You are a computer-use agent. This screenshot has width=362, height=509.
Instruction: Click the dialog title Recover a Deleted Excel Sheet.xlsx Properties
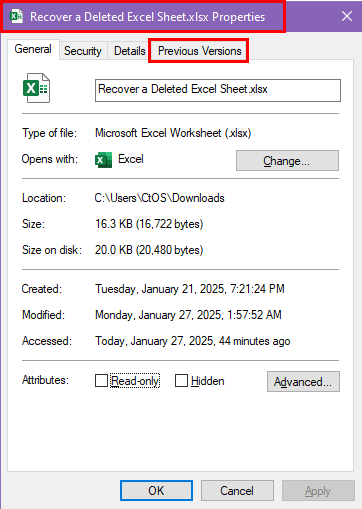(x=148, y=17)
